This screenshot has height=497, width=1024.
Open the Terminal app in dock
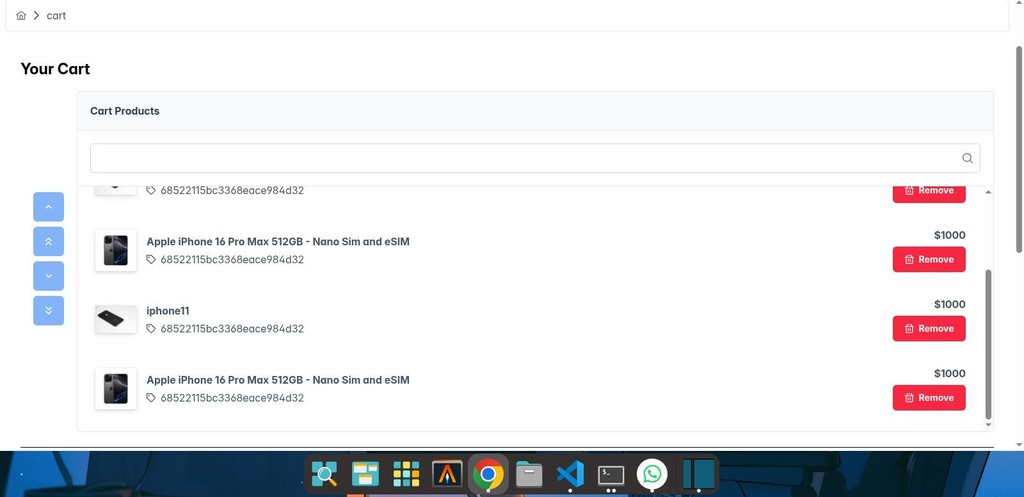[611, 475]
